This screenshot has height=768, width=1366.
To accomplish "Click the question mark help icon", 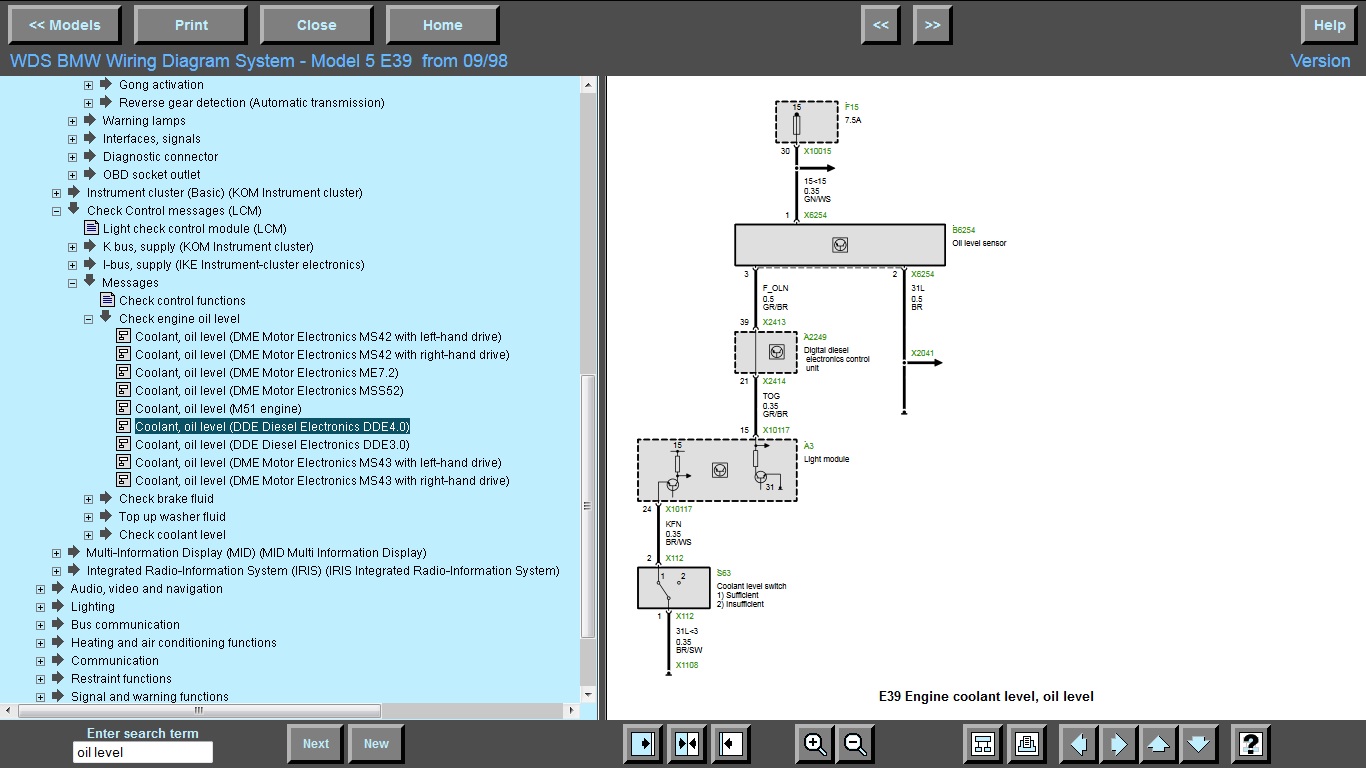I will 1250,744.
